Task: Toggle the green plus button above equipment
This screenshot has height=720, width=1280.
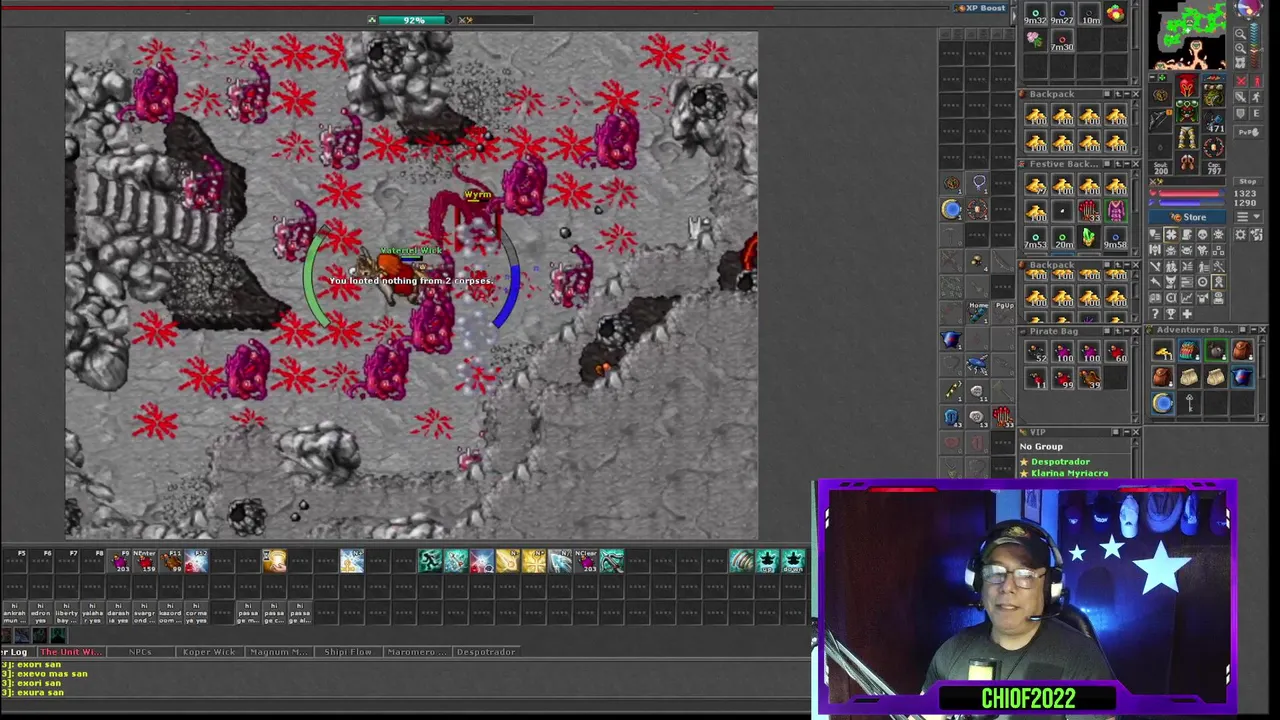Action: (x=1162, y=77)
